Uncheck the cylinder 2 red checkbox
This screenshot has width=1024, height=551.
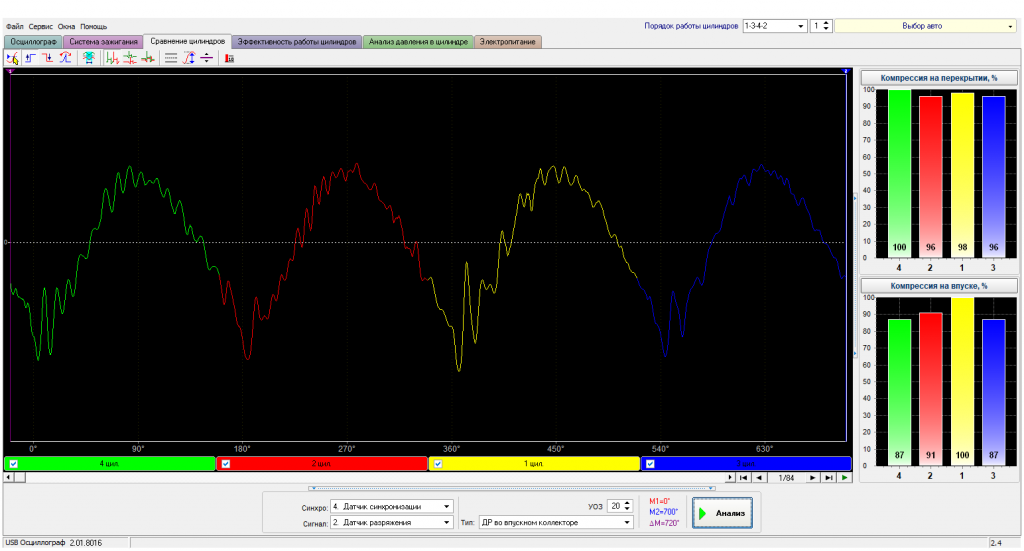(226, 464)
